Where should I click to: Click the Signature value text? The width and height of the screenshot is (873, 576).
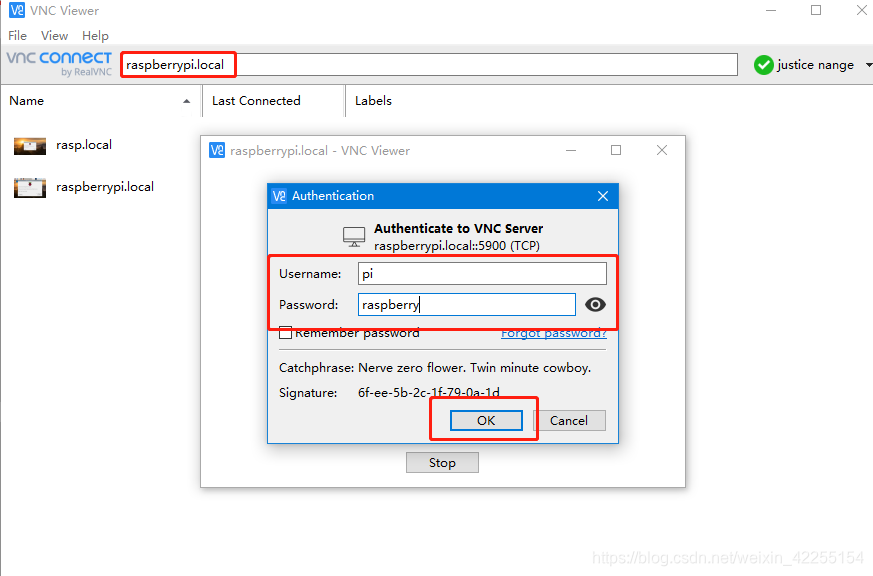point(429,392)
